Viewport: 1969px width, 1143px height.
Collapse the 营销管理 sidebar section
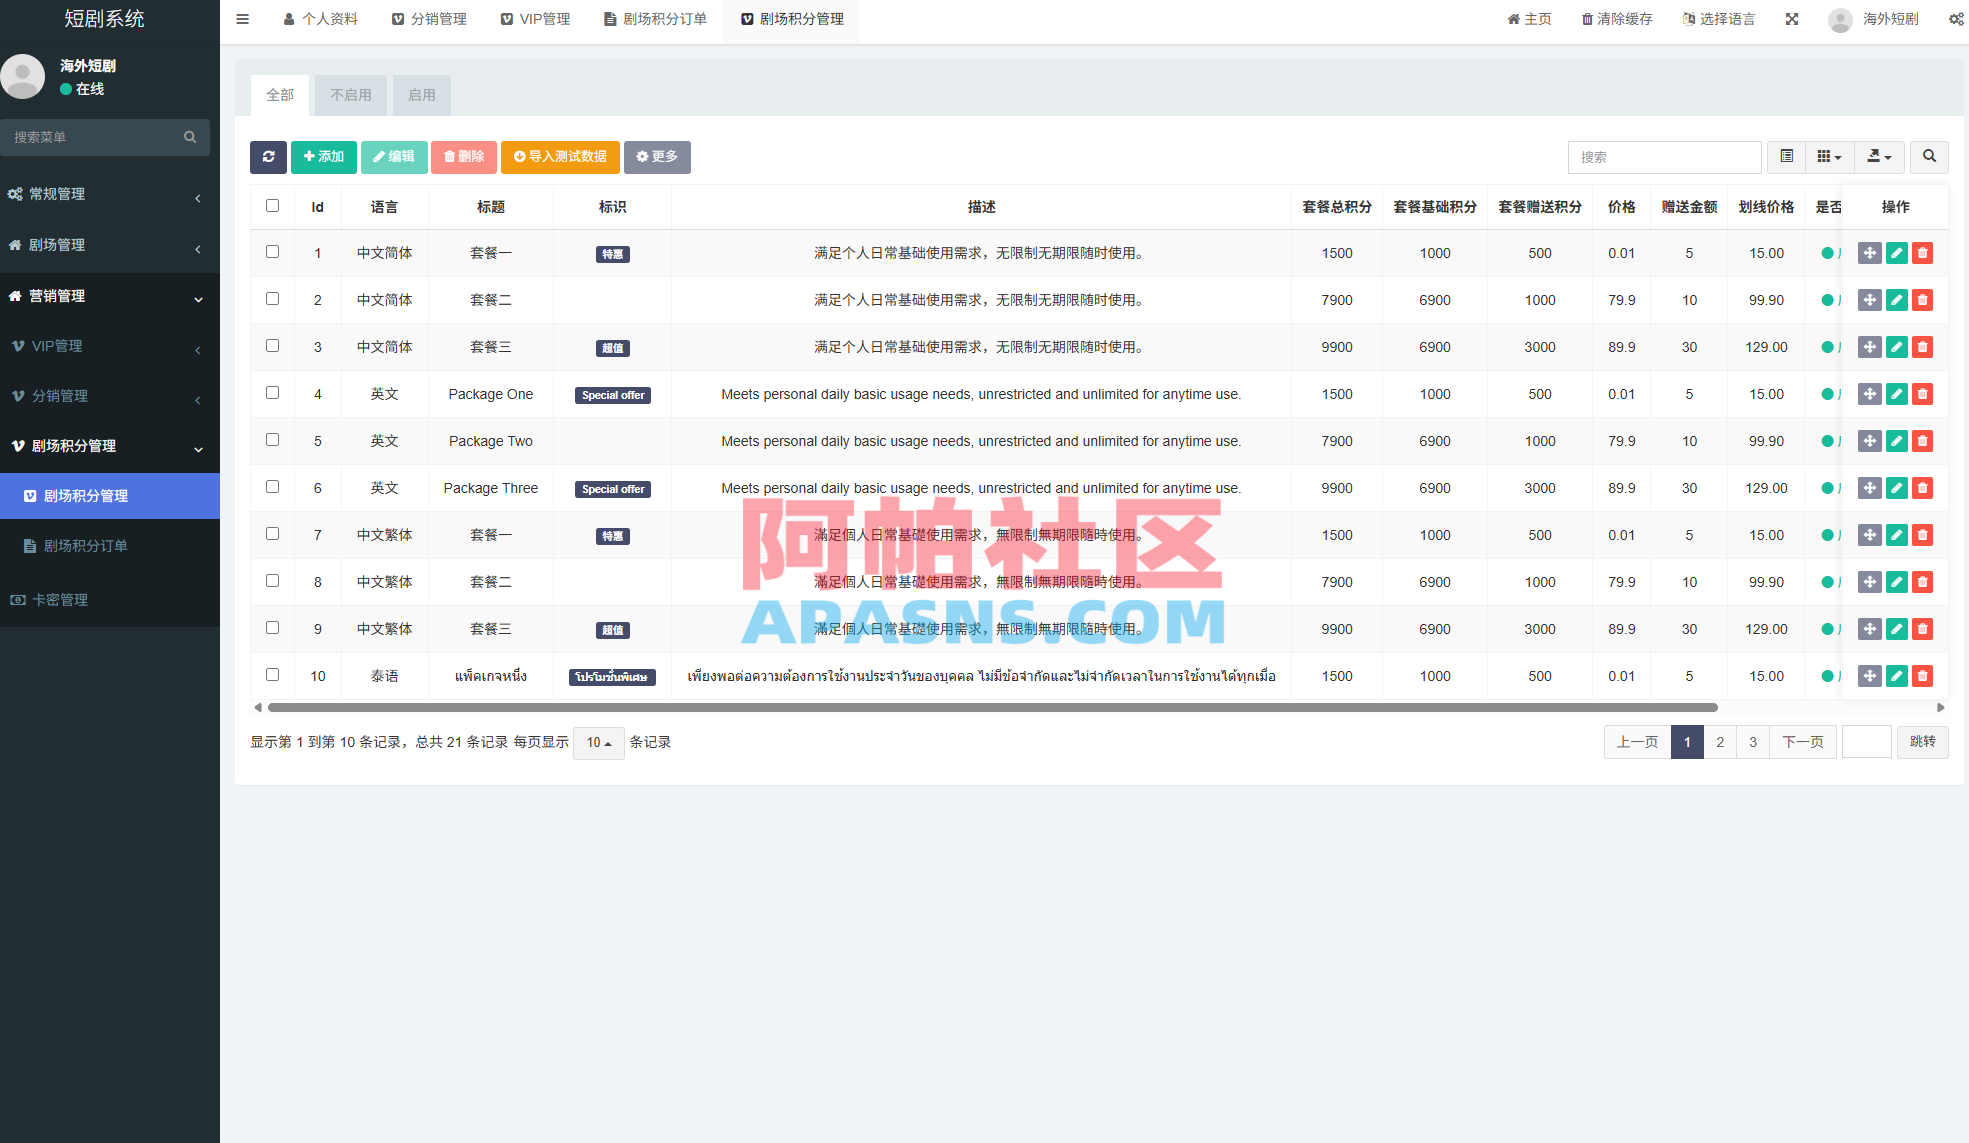pyautogui.click(x=110, y=296)
